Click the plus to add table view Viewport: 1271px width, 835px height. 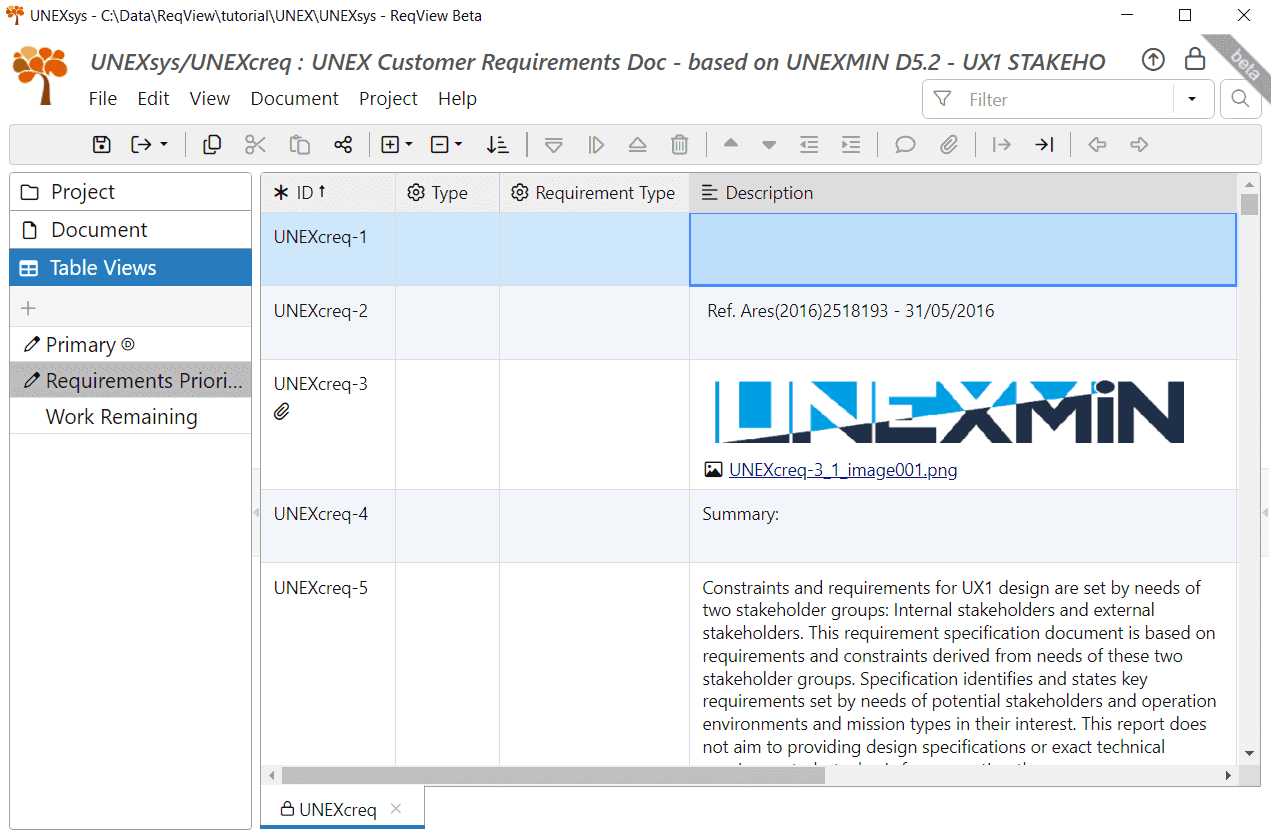coord(29,308)
